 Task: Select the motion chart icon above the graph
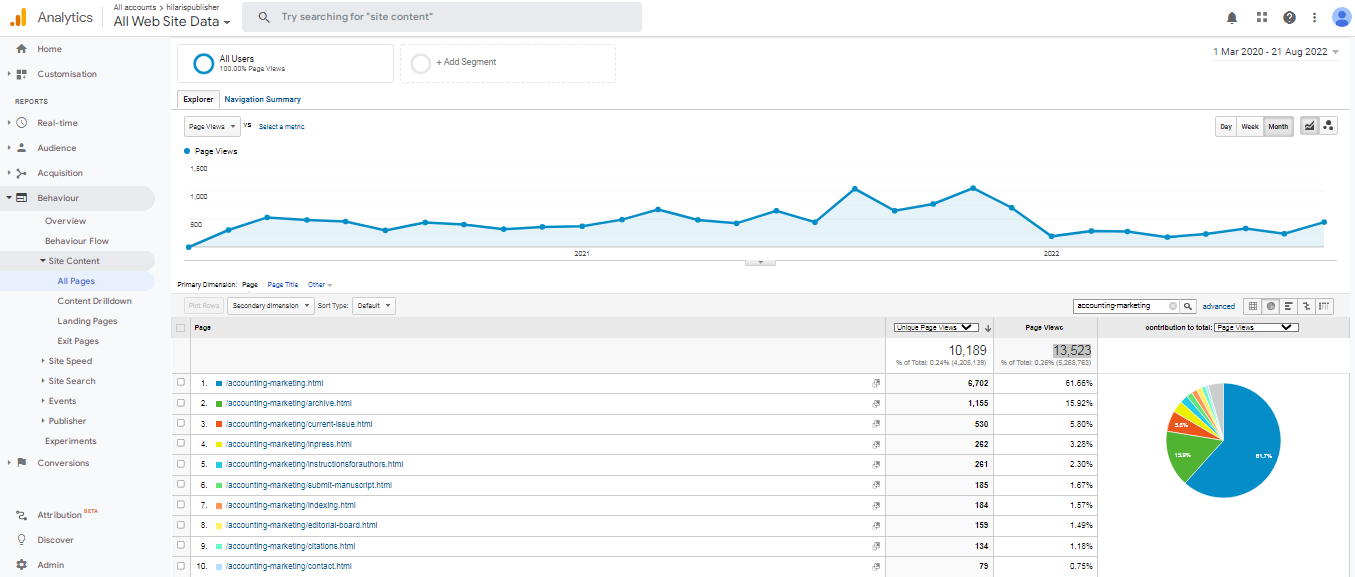[x=1328, y=126]
